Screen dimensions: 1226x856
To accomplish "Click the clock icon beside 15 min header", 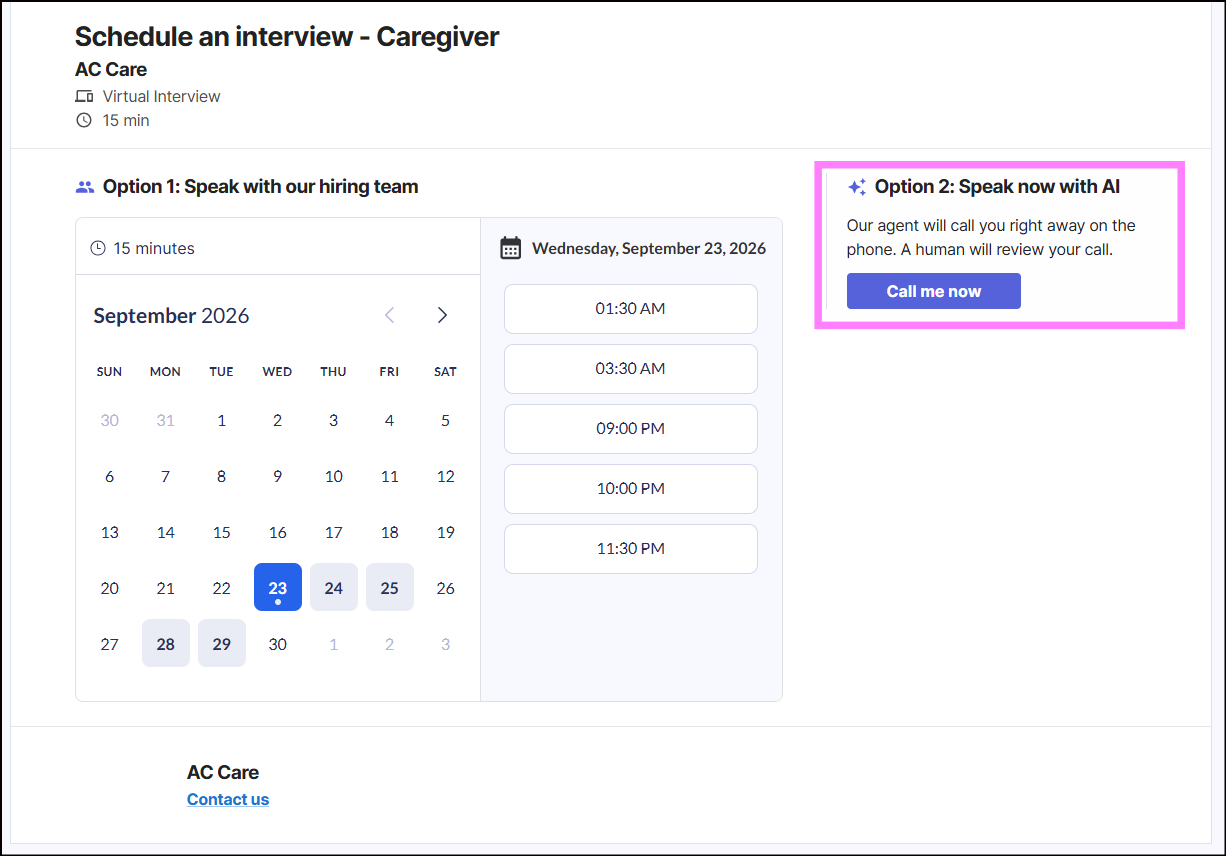I will coord(84,120).
